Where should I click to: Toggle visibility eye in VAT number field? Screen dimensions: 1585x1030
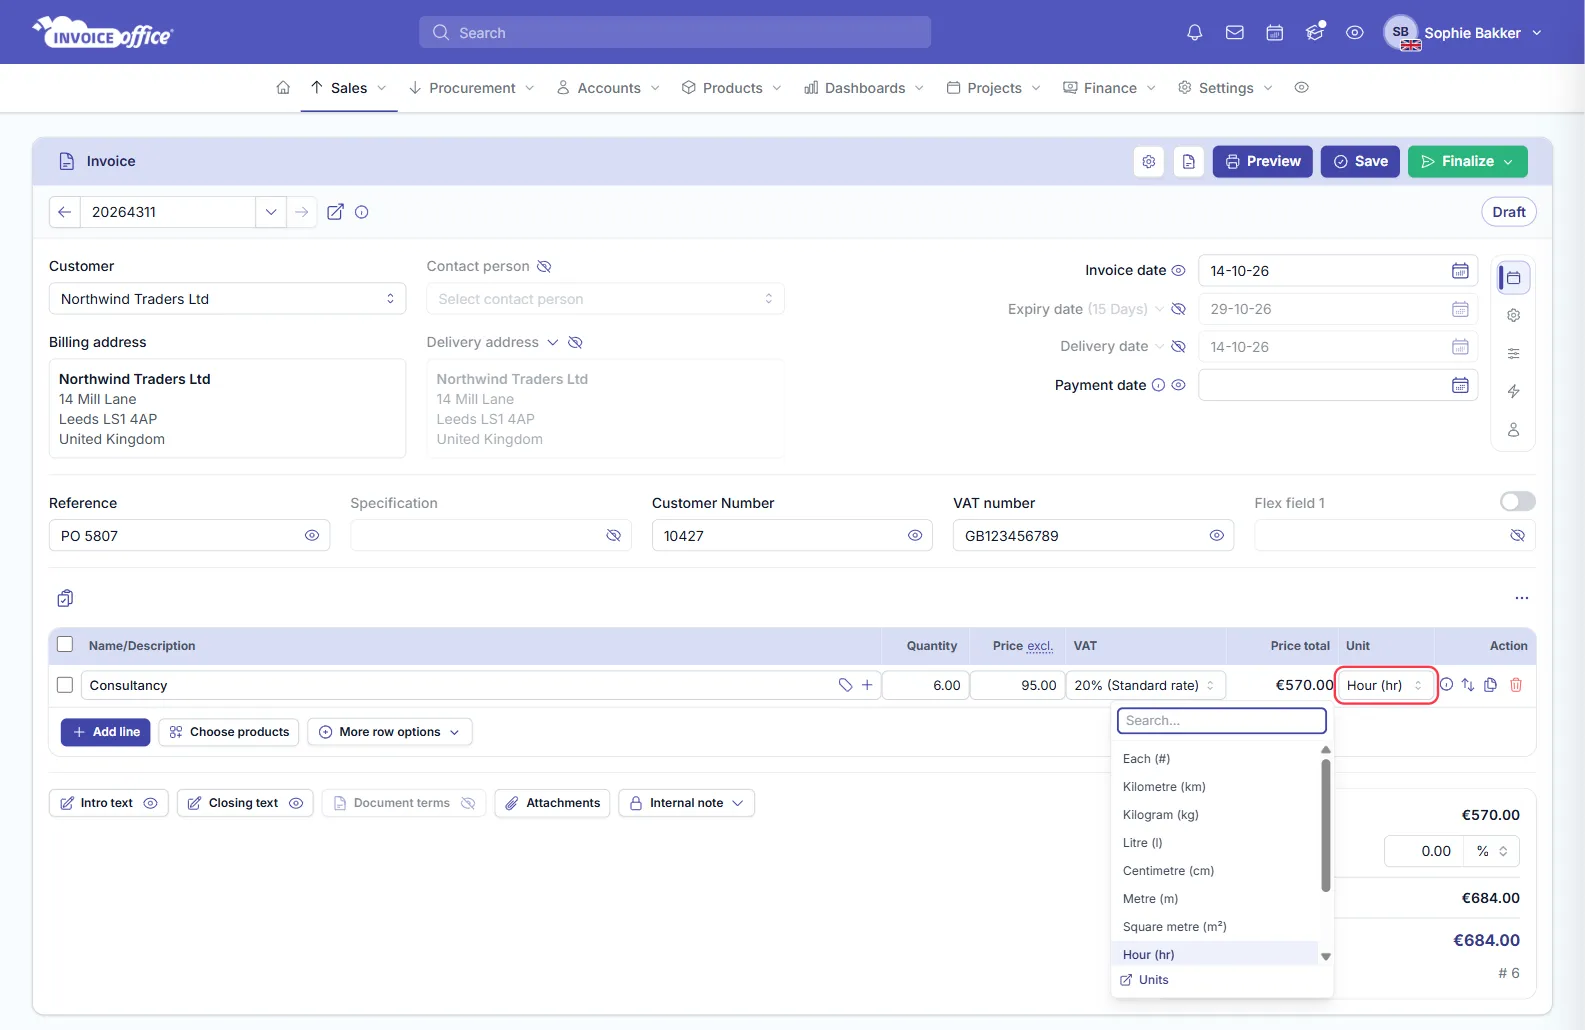(x=1216, y=536)
